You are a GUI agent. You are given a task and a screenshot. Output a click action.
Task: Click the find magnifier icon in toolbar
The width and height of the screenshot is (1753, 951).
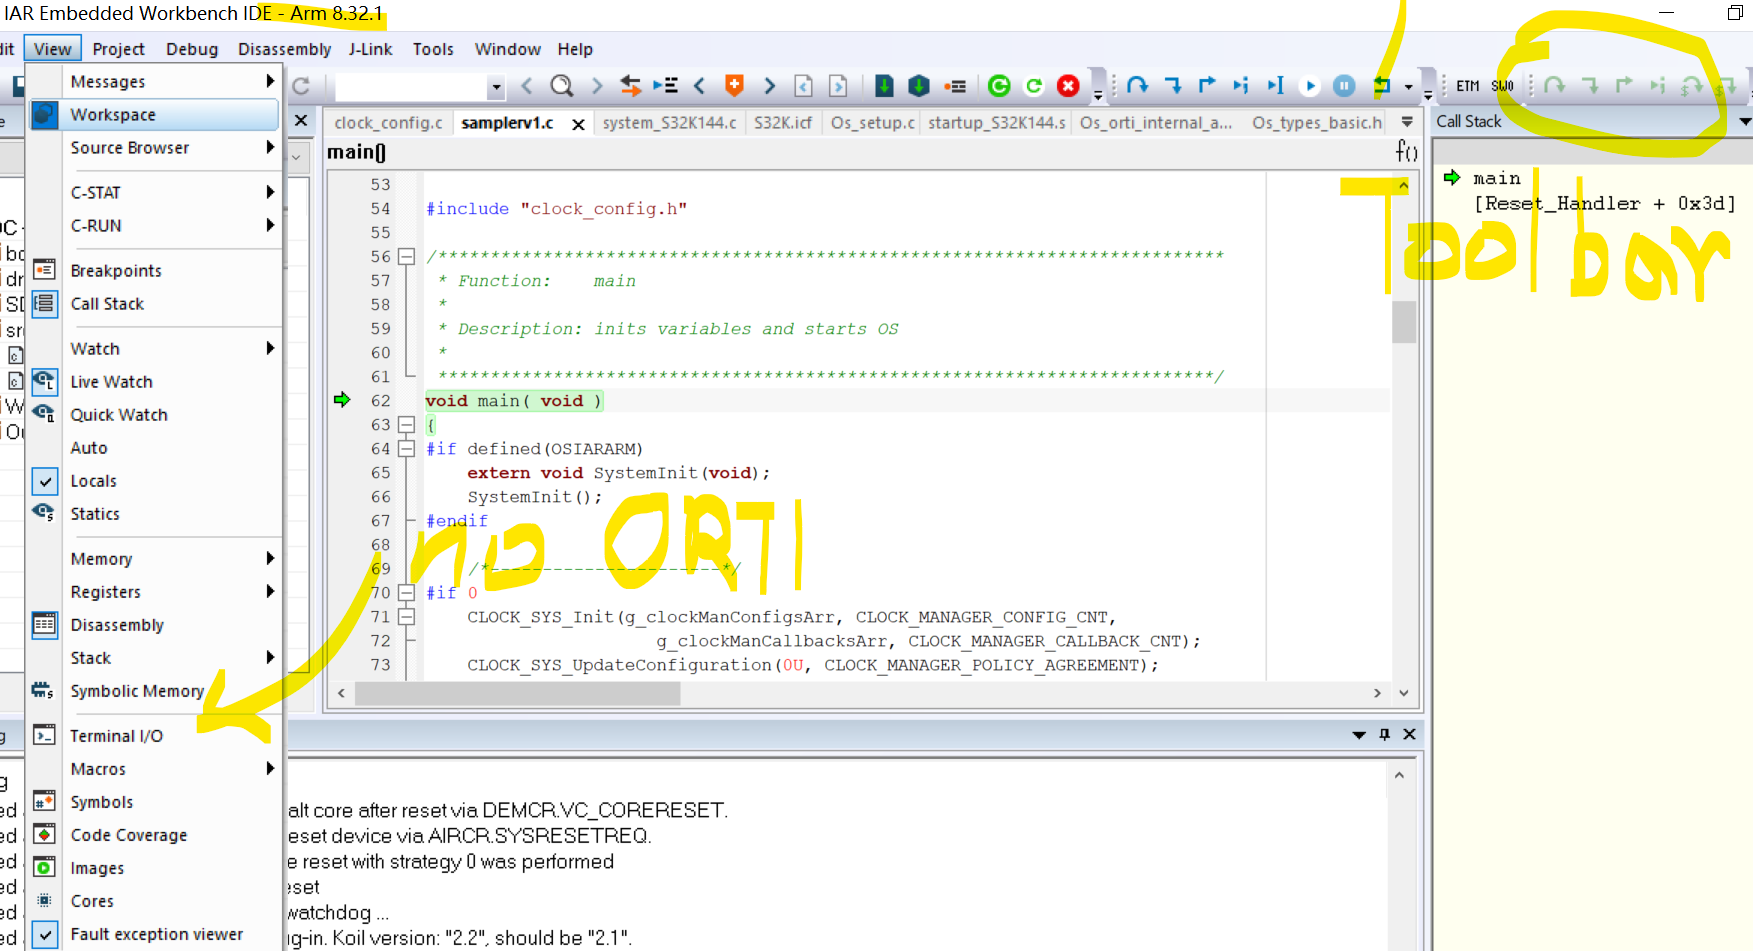(x=562, y=86)
